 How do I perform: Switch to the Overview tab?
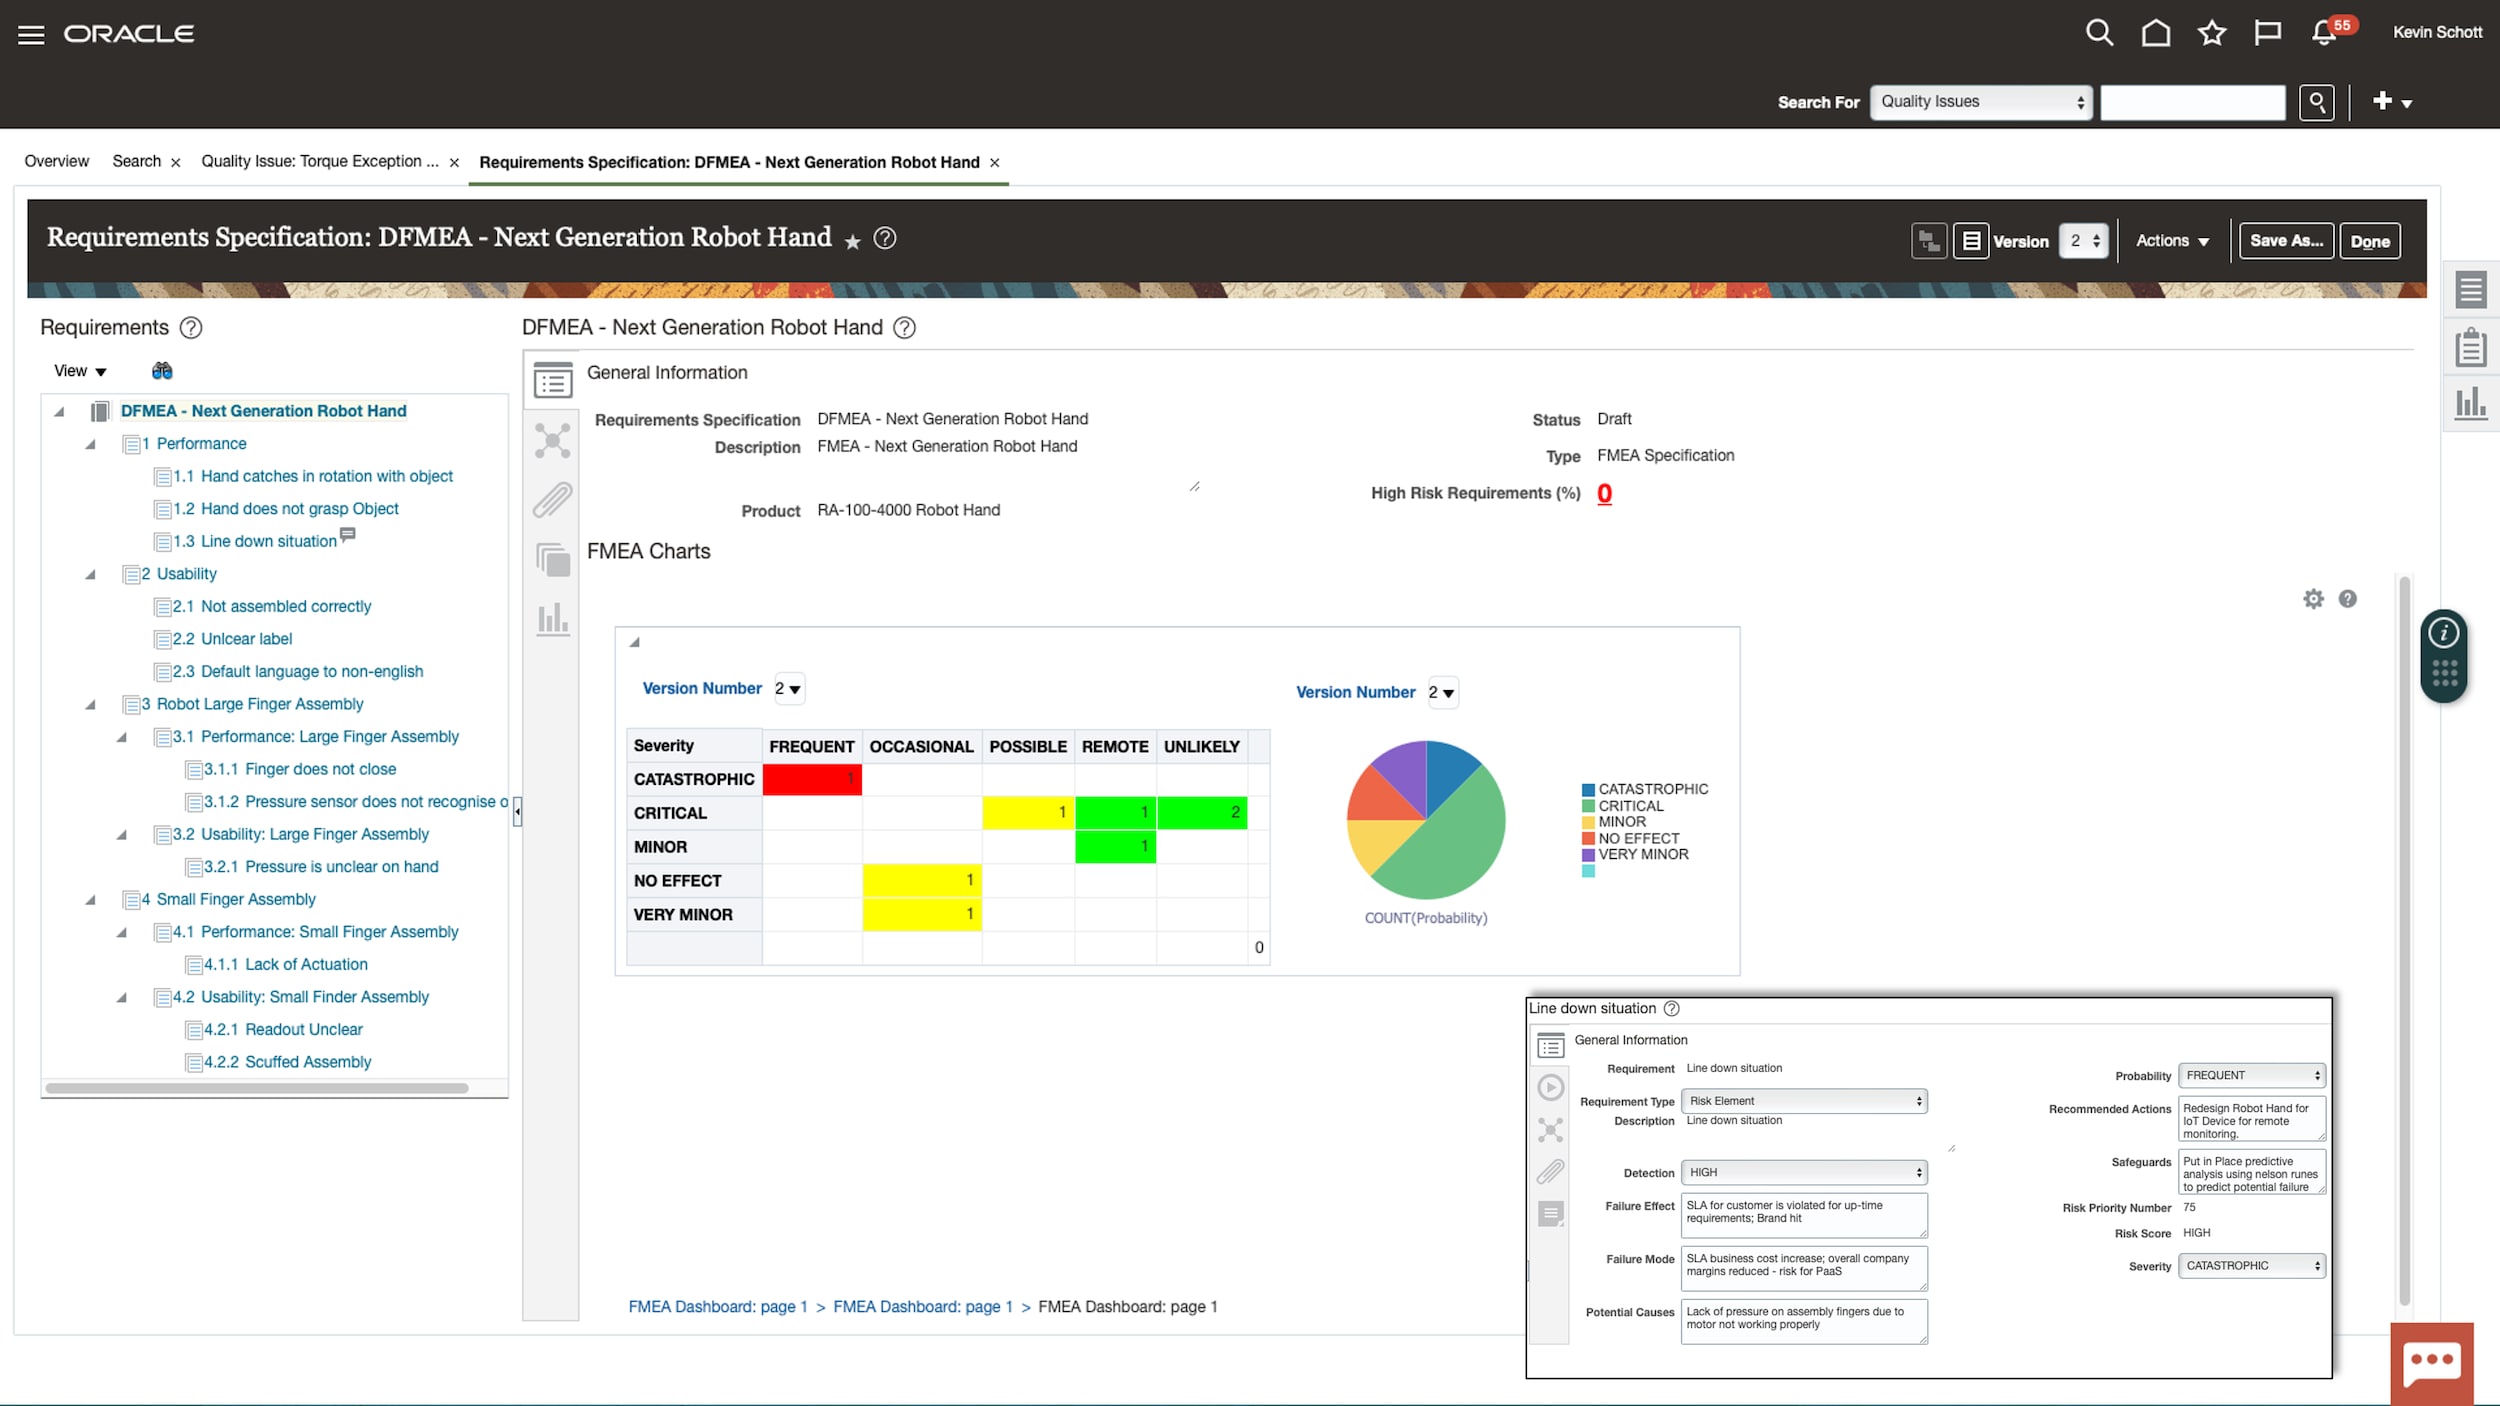(56, 161)
